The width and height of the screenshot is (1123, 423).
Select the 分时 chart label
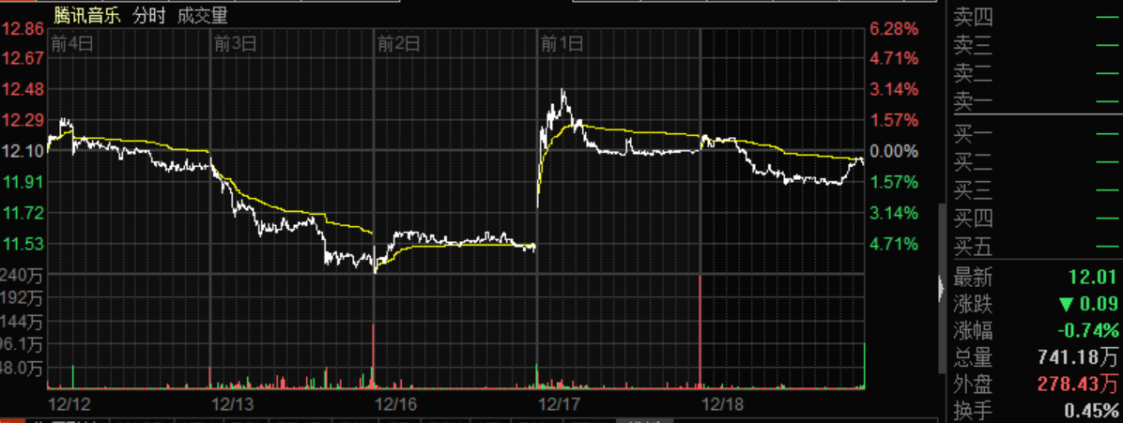click(149, 16)
